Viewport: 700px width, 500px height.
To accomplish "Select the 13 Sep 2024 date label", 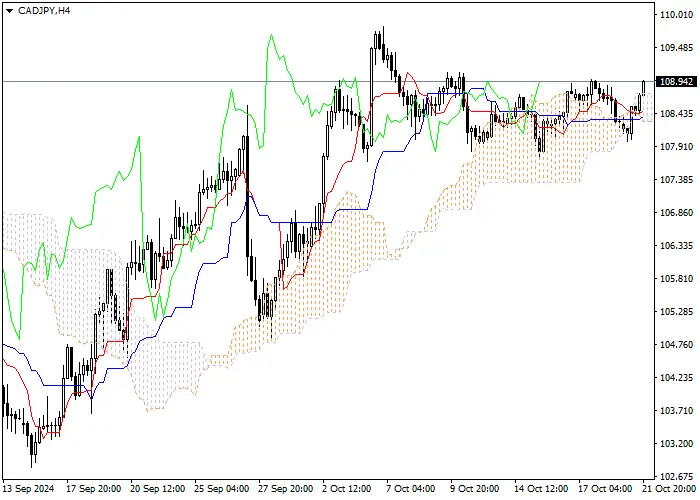I will (x=29, y=489).
